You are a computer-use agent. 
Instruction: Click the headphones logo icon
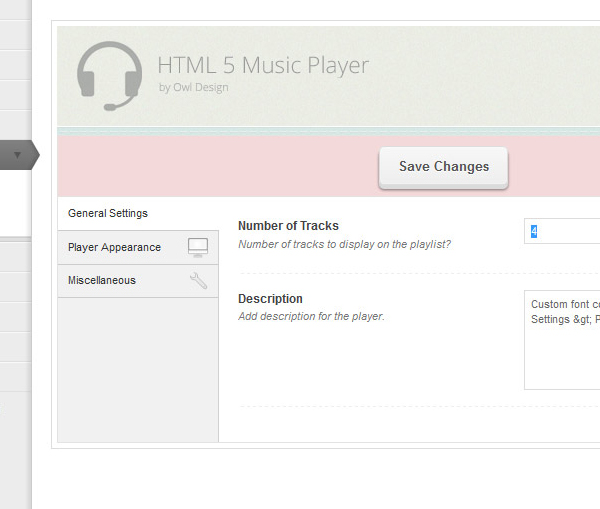(x=109, y=76)
